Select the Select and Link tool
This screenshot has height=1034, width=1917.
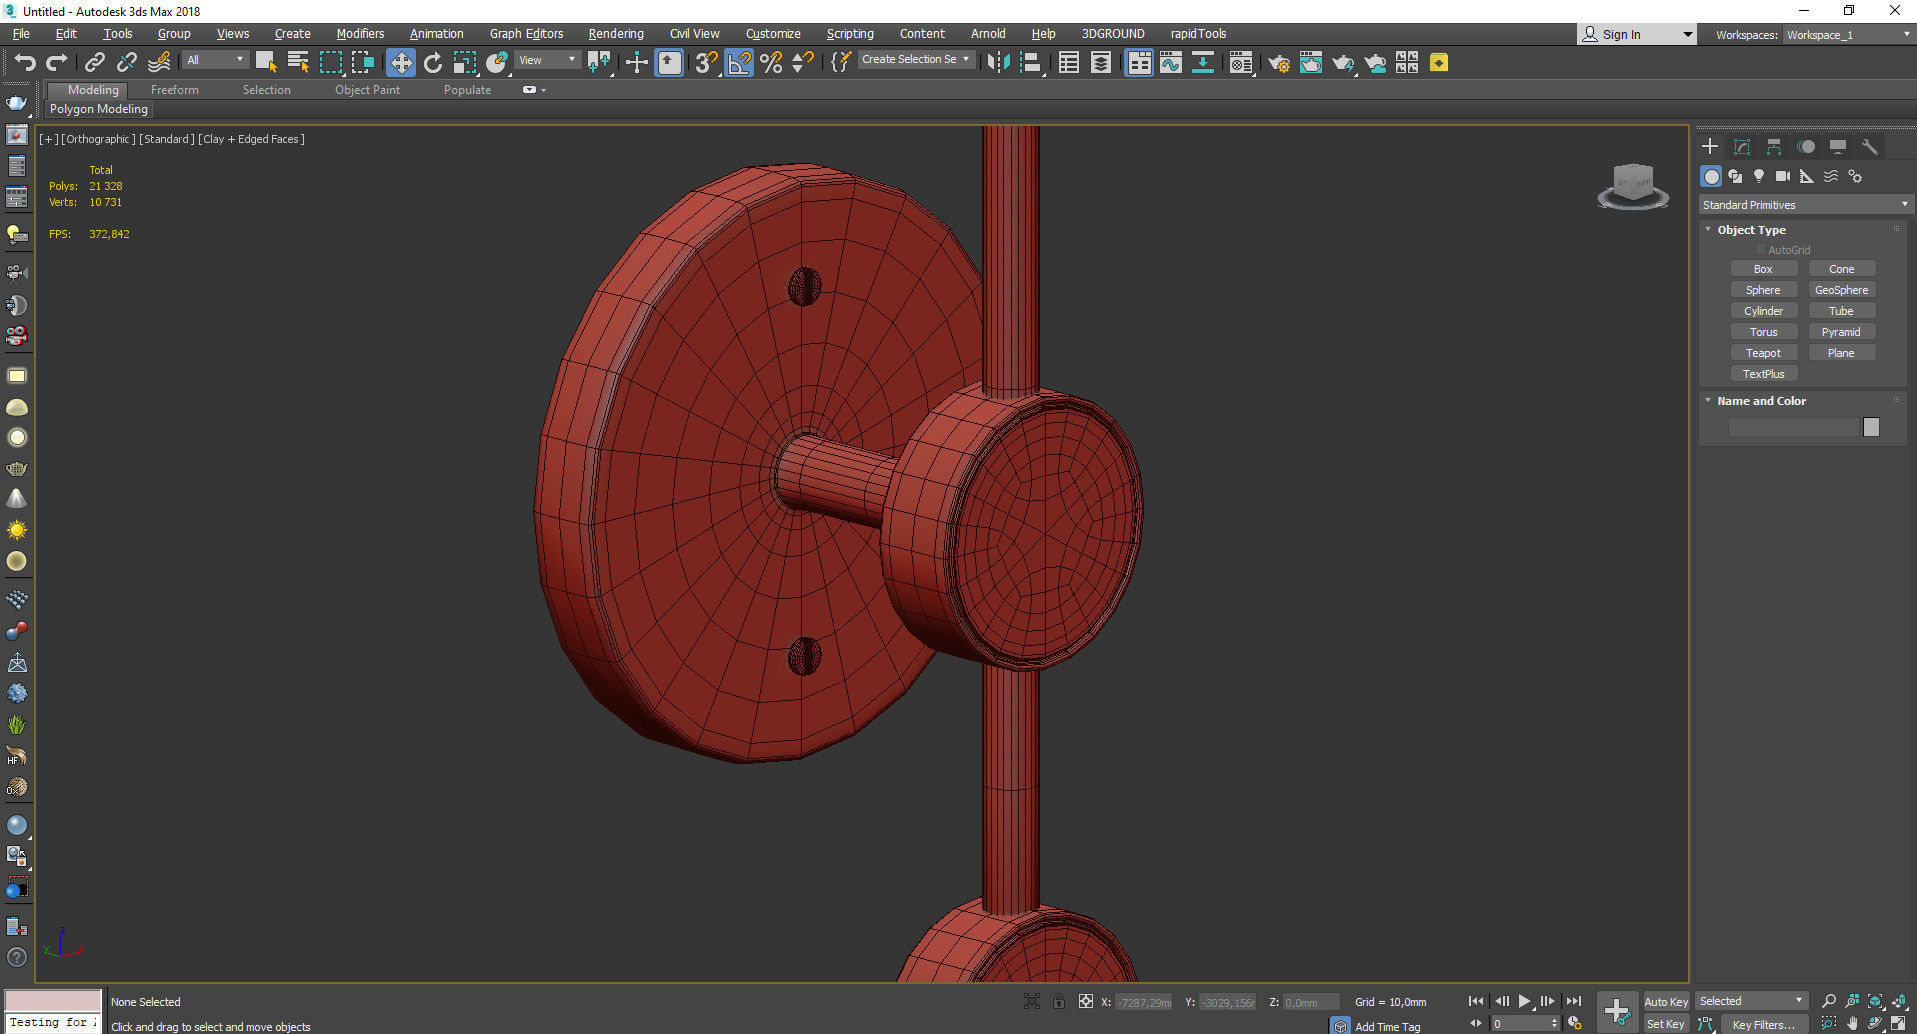coord(94,63)
